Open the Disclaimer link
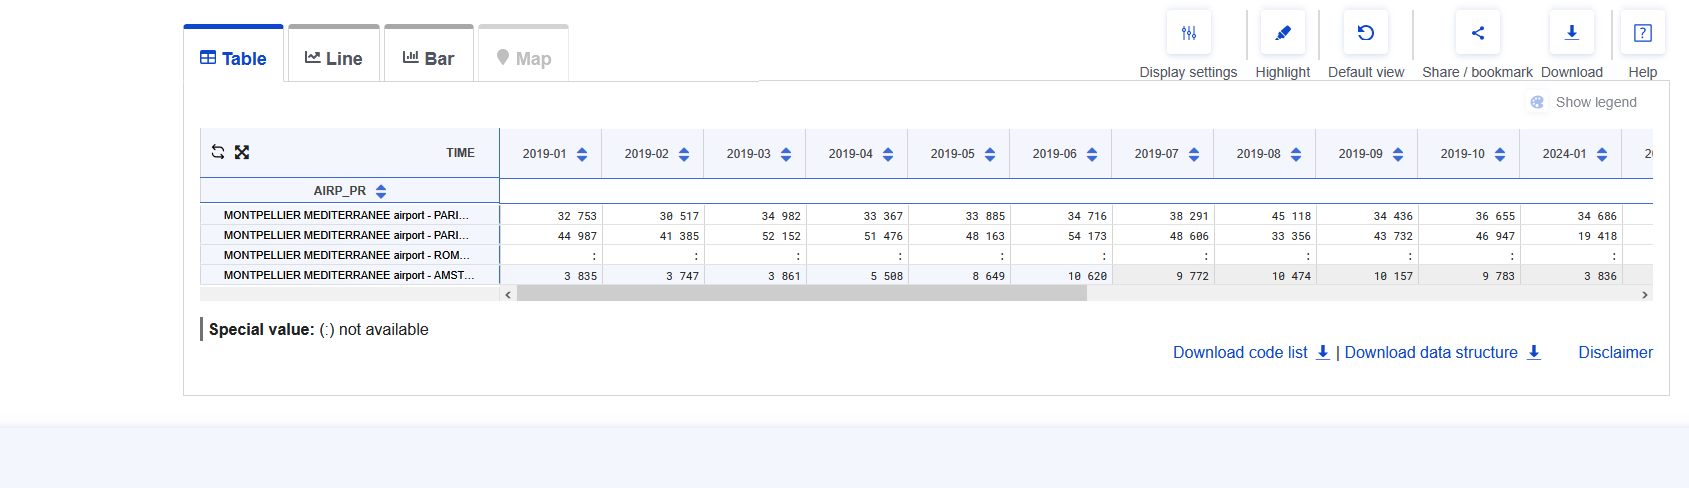 [1615, 352]
